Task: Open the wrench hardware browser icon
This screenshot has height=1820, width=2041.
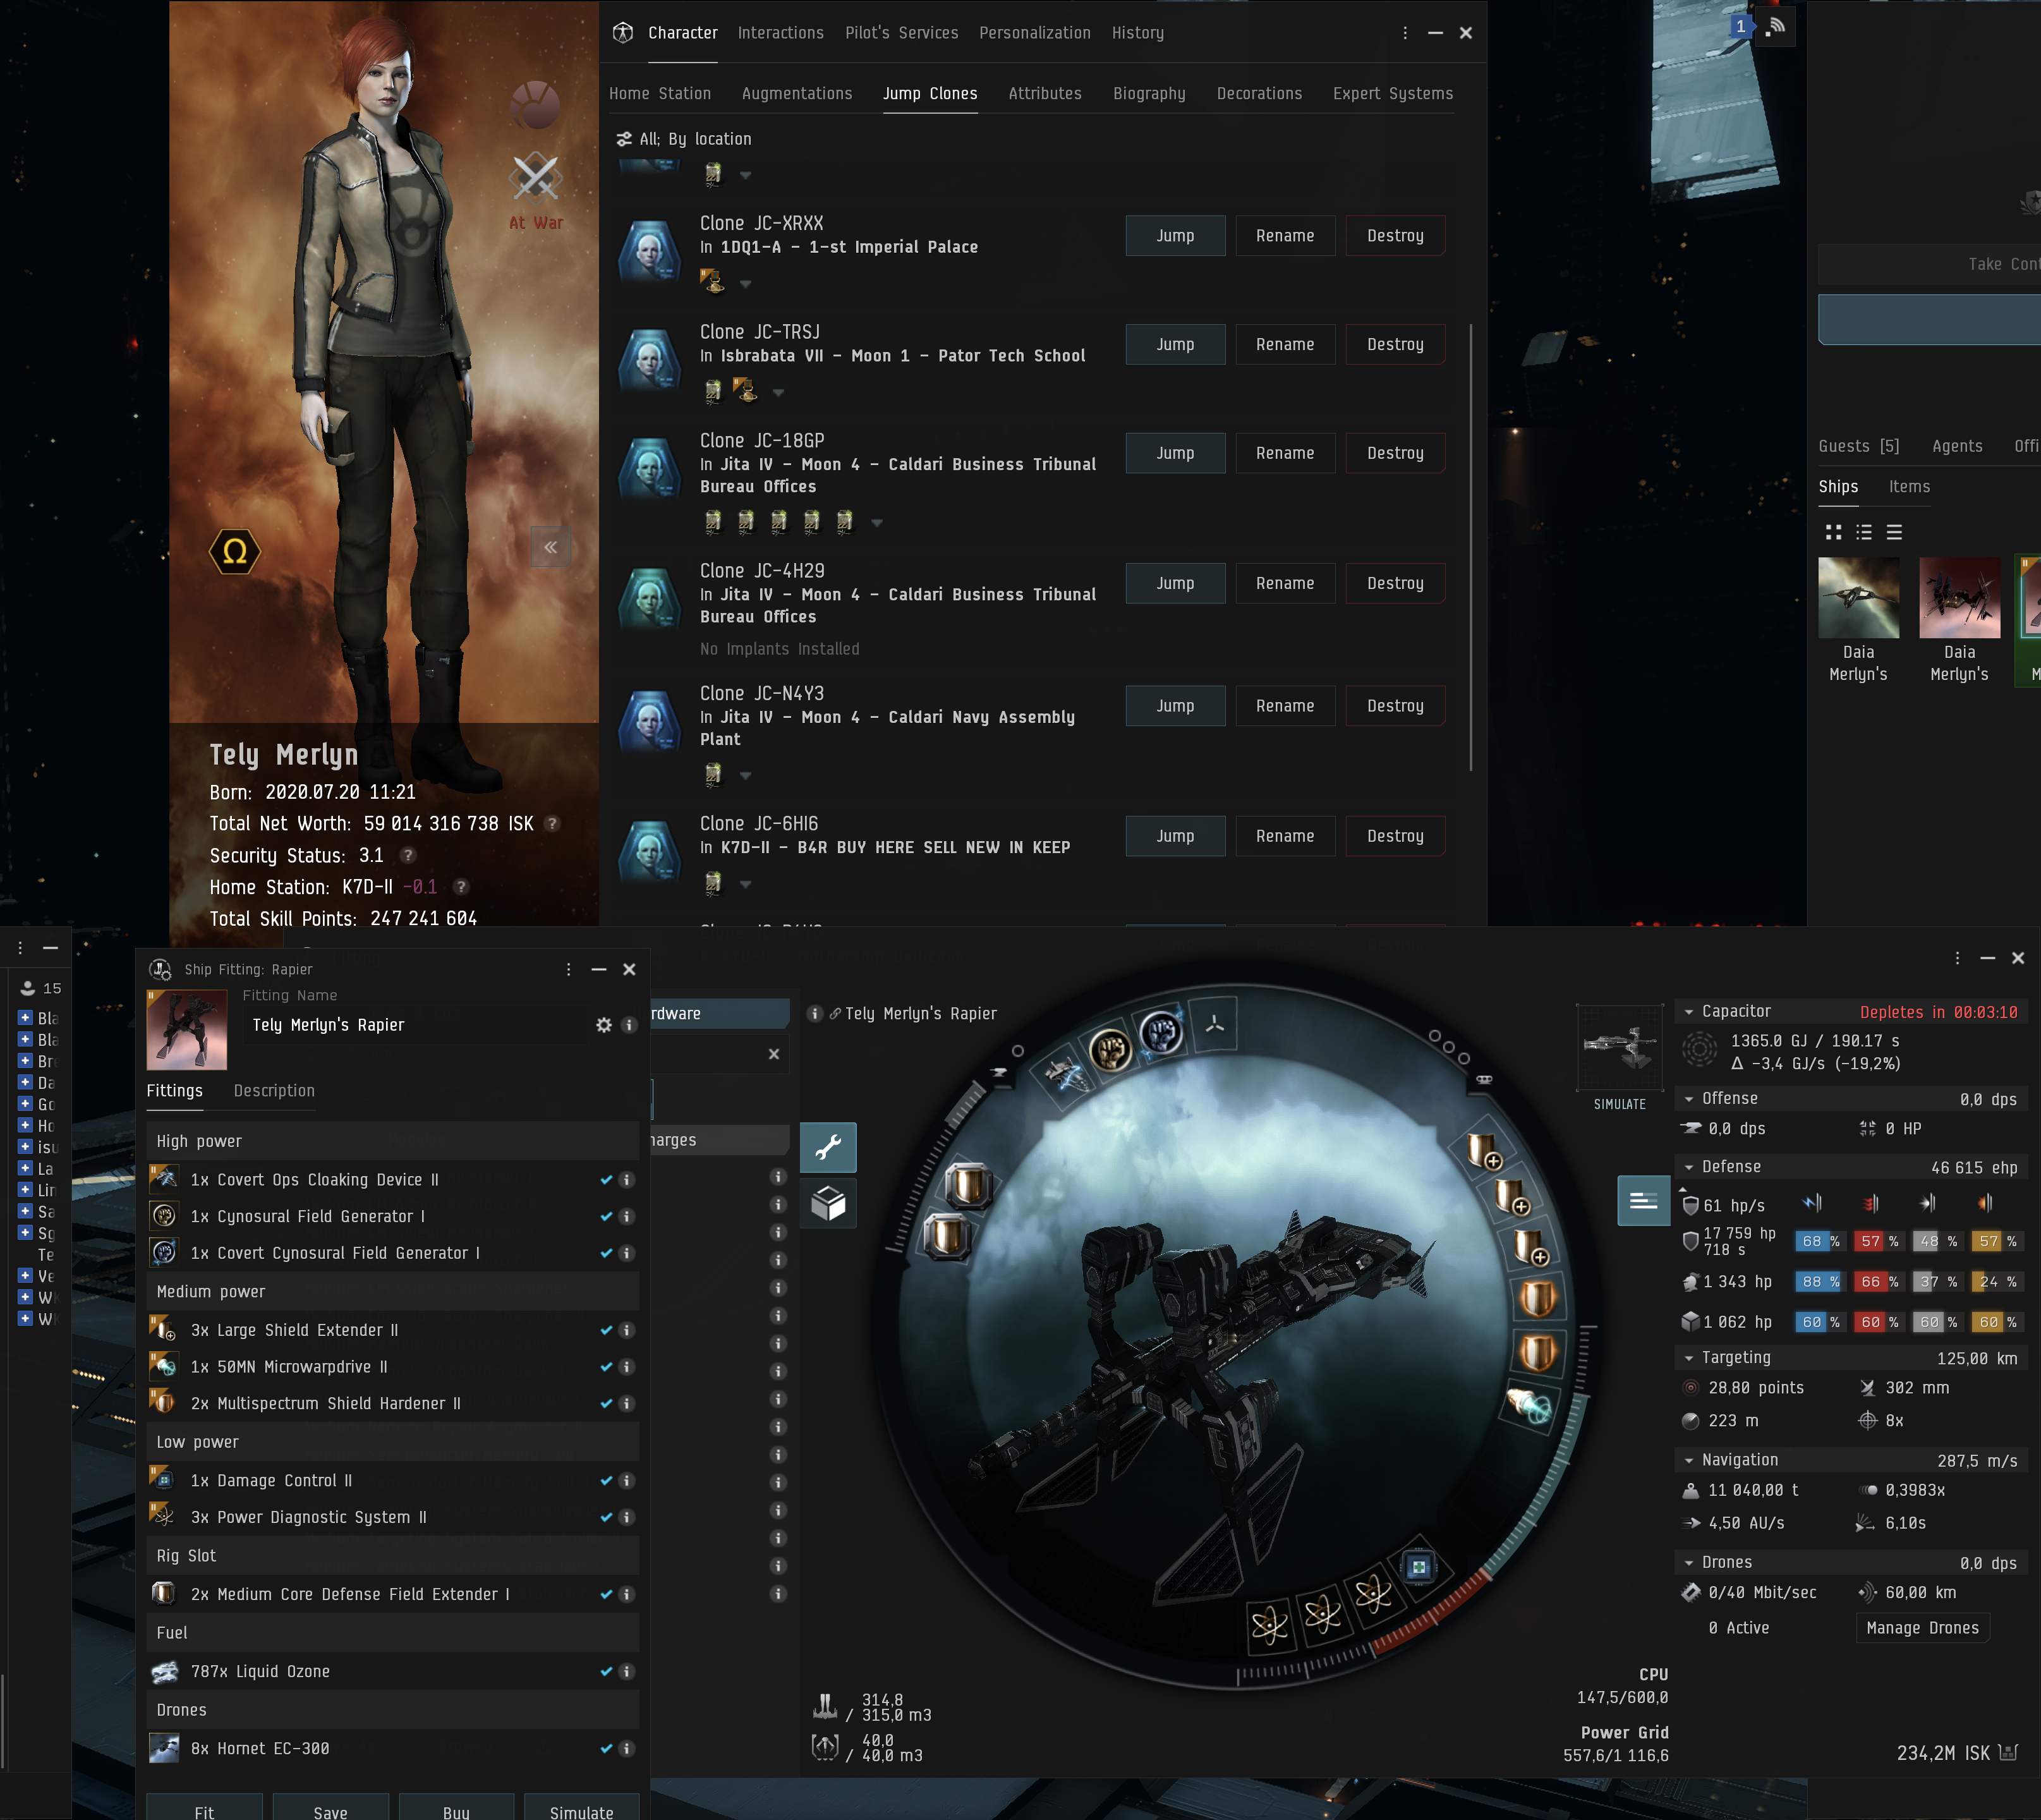Action: pos(828,1147)
